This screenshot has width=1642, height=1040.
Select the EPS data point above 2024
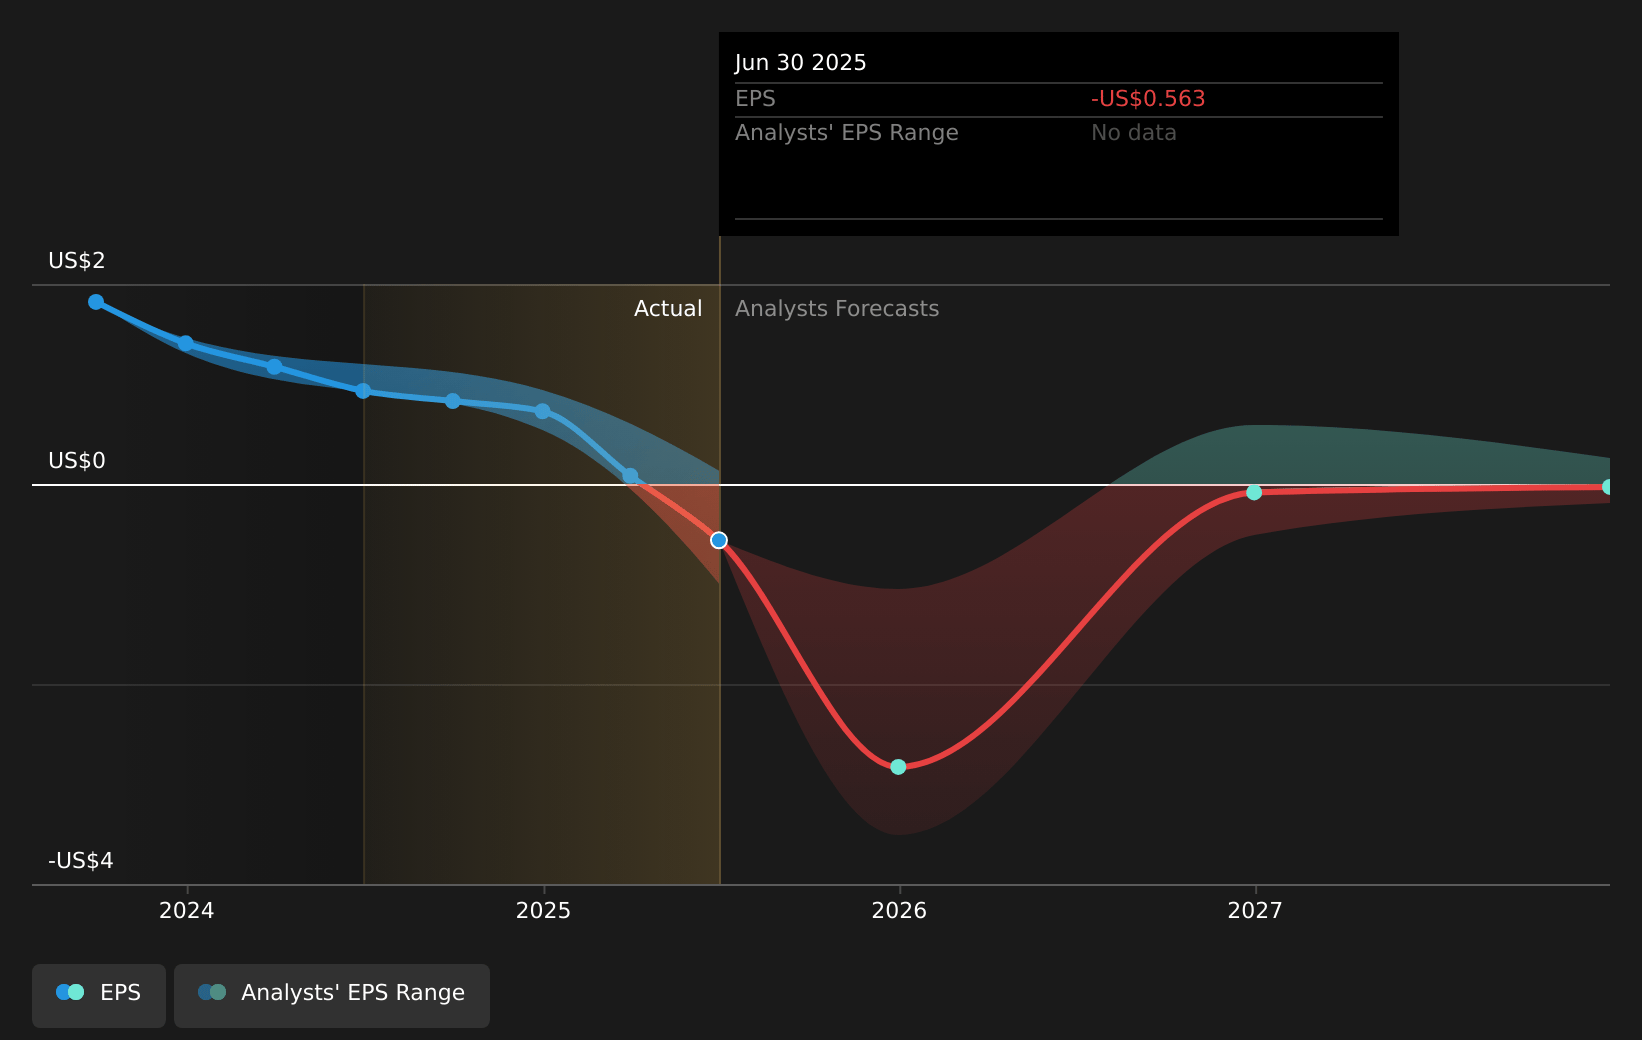[x=186, y=343]
